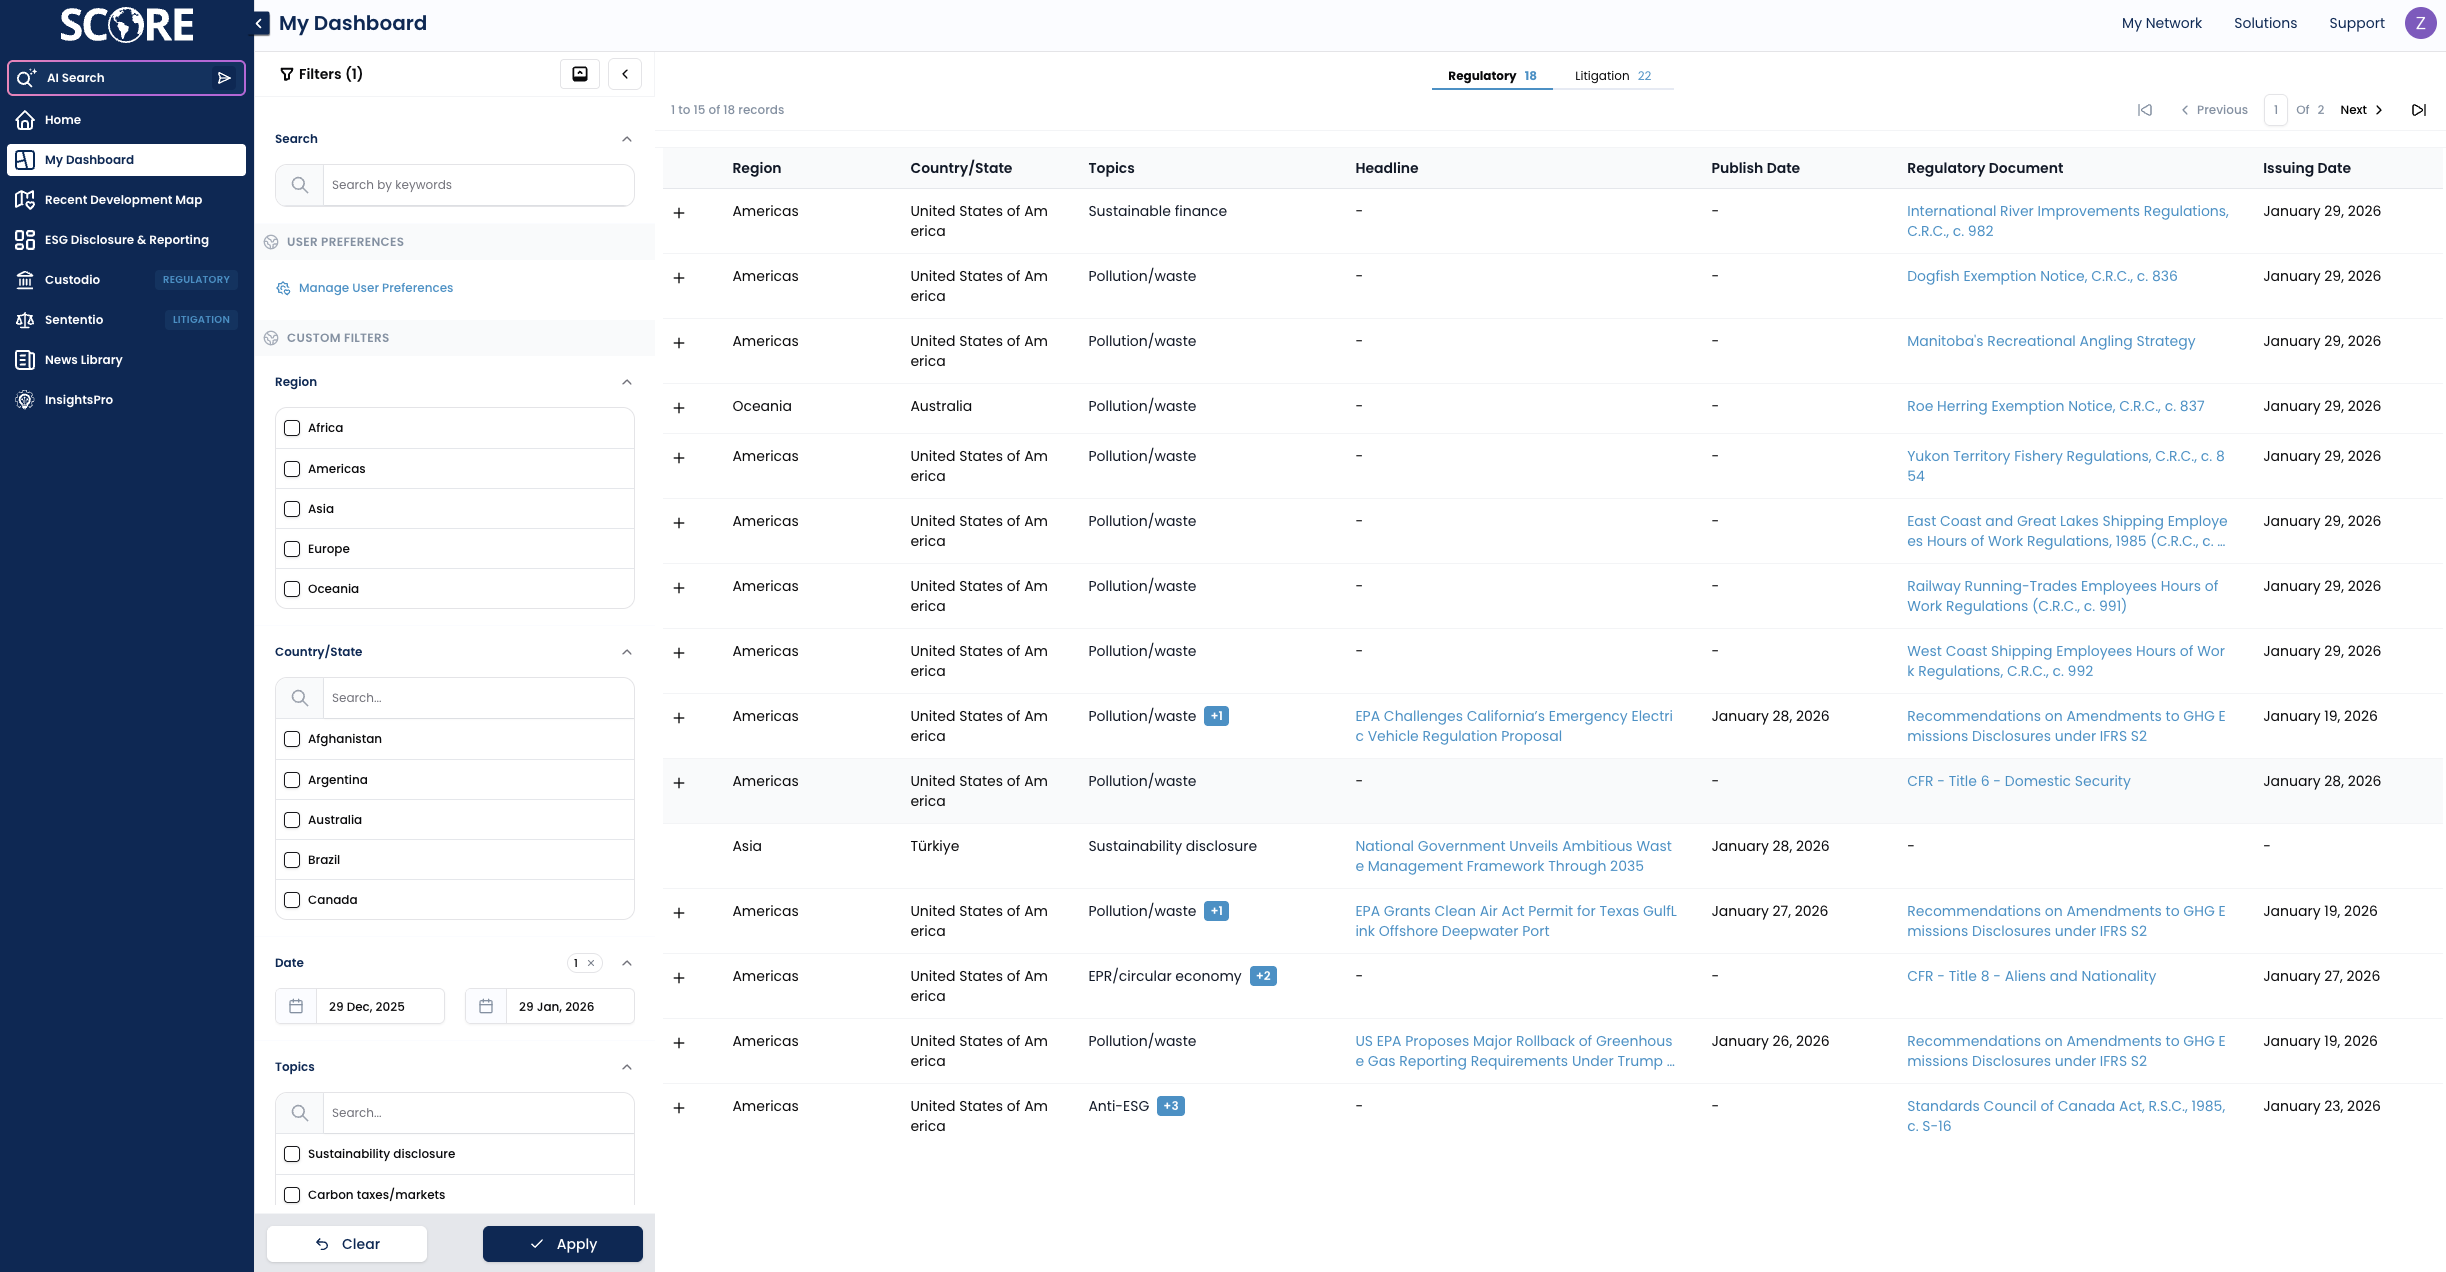
Task: Collapse filters panel with chevron button
Action: pyautogui.click(x=625, y=74)
